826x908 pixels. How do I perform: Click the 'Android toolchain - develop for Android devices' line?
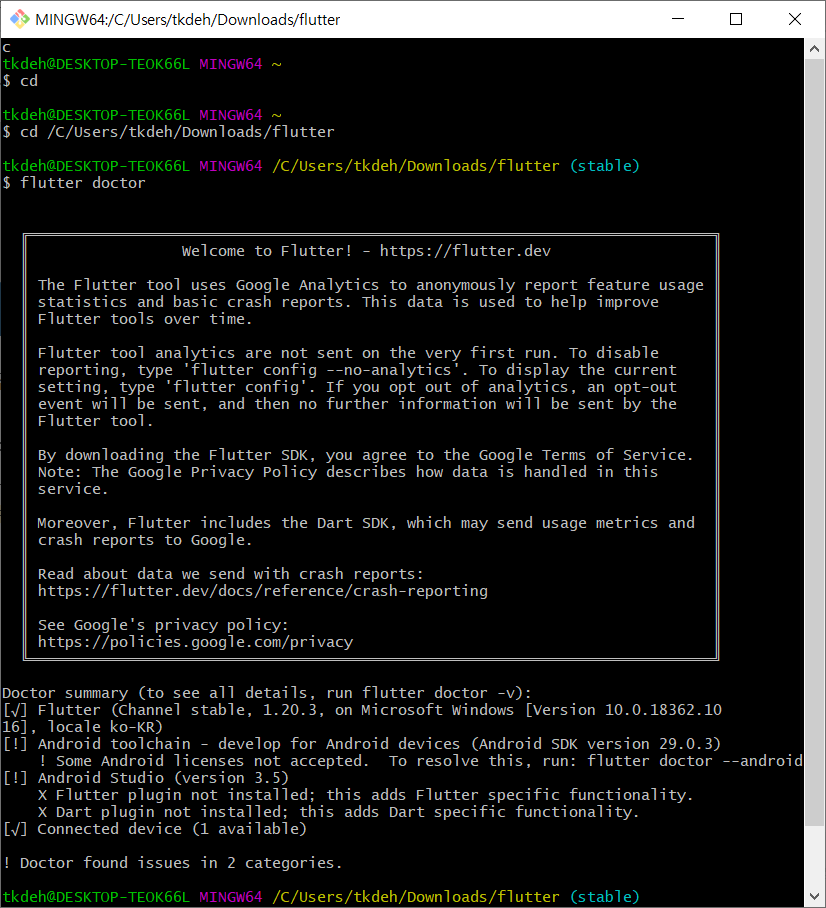click(361, 744)
